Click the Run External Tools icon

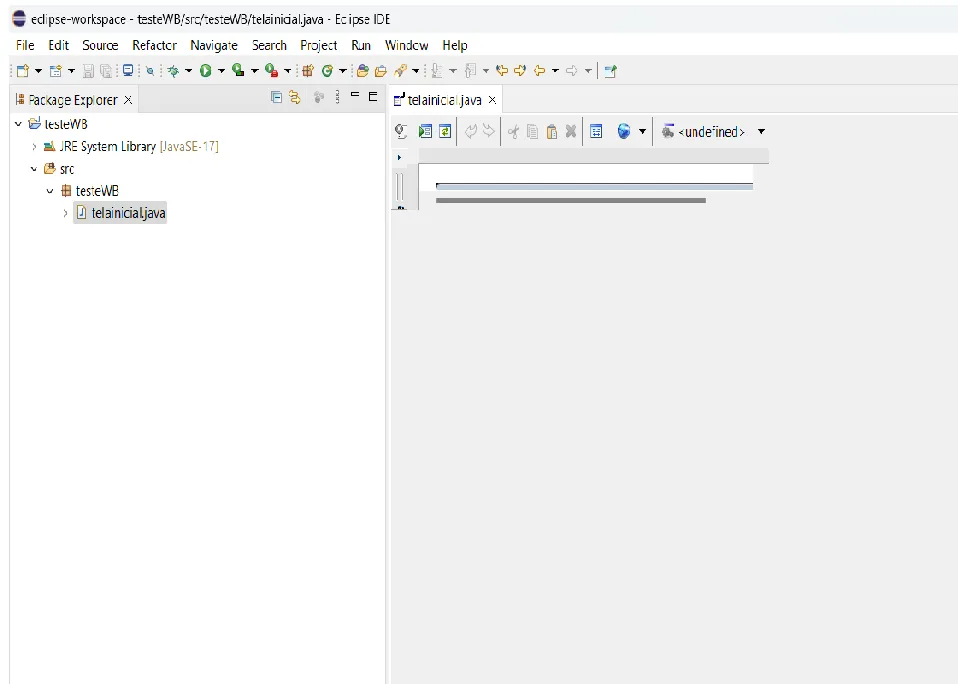point(271,71)
